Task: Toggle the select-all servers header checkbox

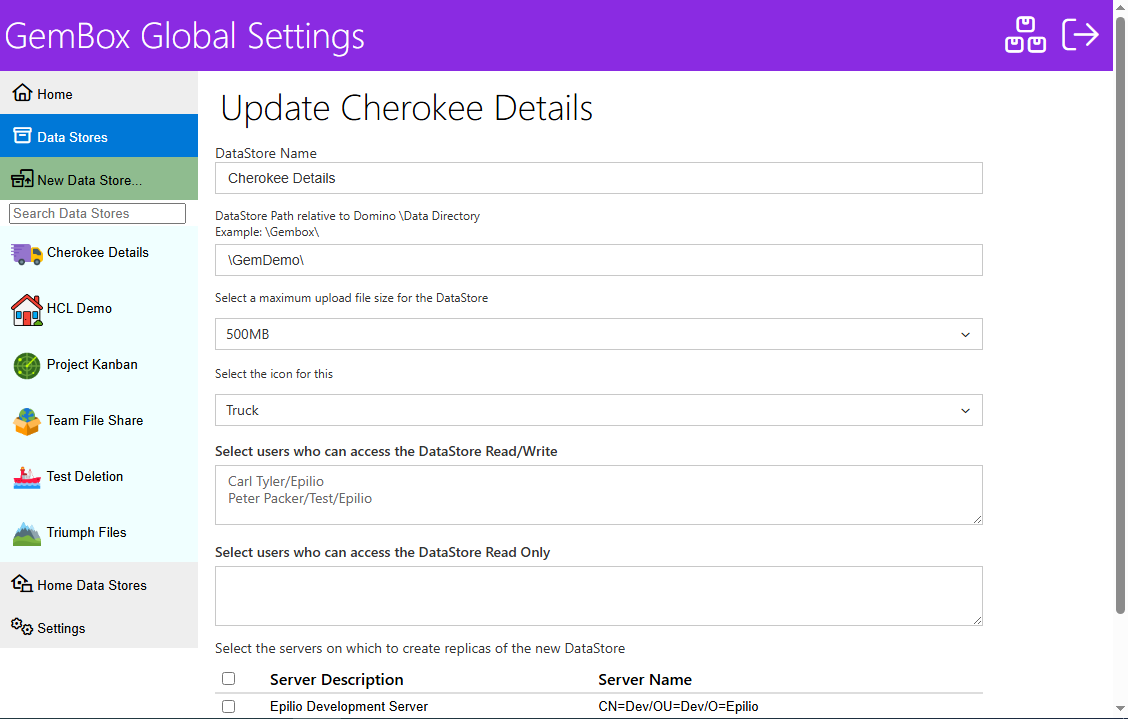Action: pyautogui.click(x=228, y=679)
